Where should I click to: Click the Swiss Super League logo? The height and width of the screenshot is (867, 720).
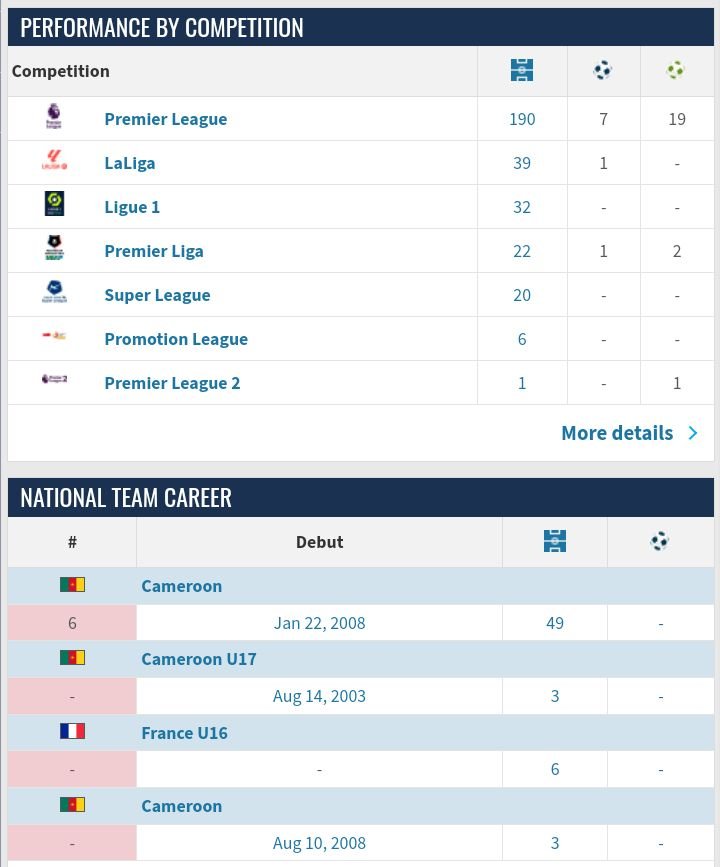pos(54,294)
